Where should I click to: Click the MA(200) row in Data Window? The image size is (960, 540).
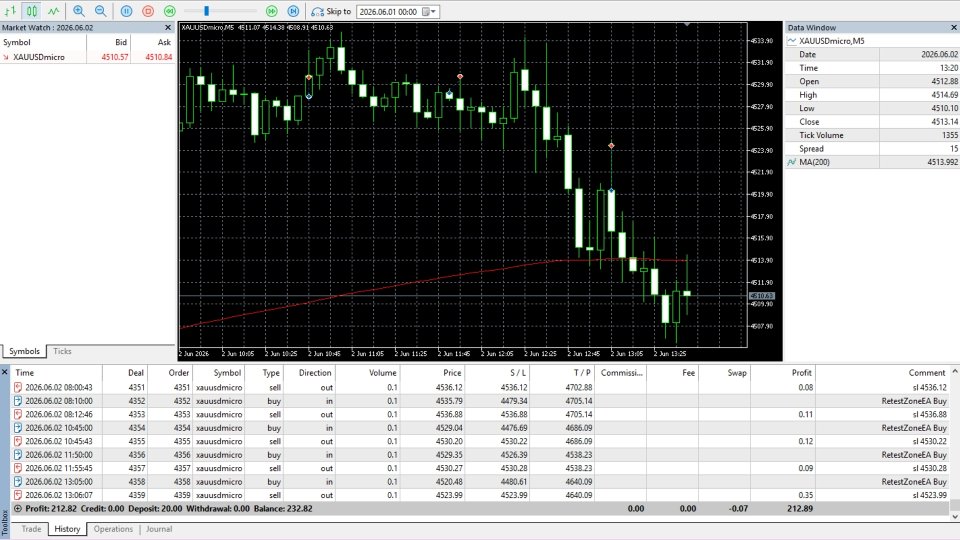pos(872,162)
